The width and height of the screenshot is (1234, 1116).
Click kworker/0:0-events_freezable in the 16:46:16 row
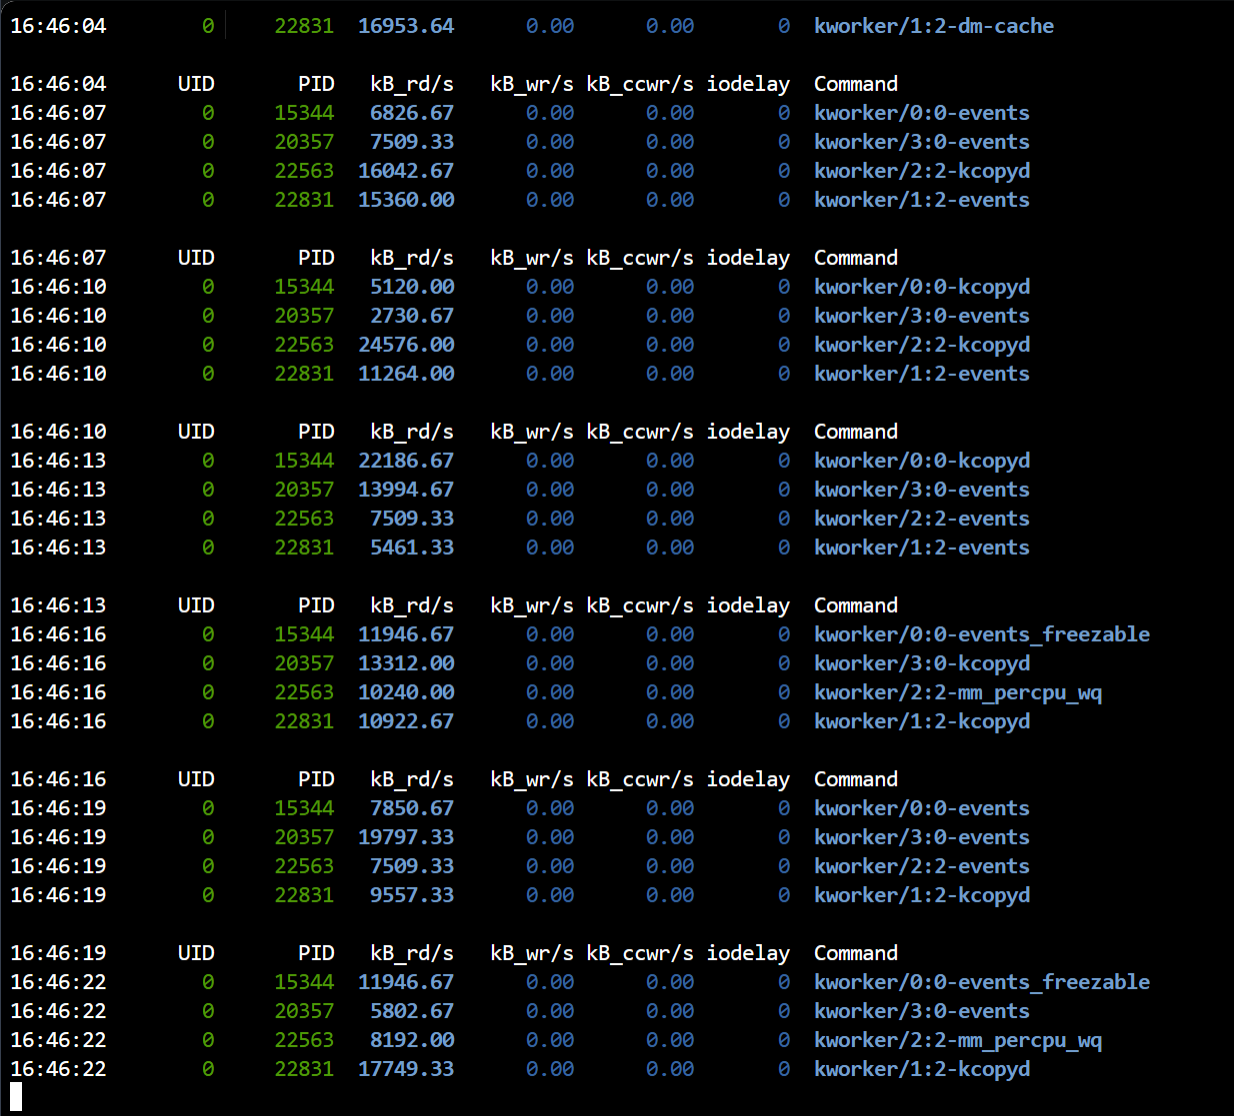coord(982,635)
